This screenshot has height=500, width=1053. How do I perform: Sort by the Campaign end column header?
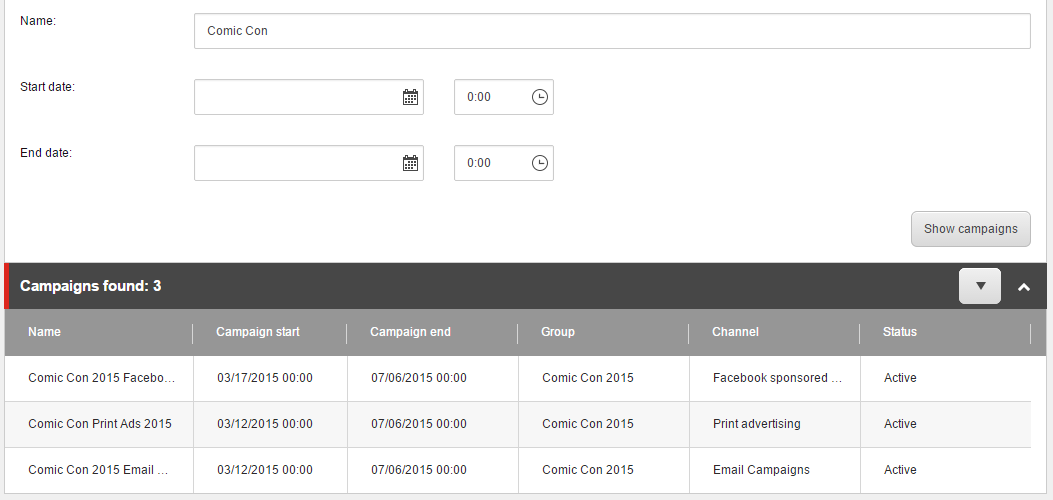[432, 332]
